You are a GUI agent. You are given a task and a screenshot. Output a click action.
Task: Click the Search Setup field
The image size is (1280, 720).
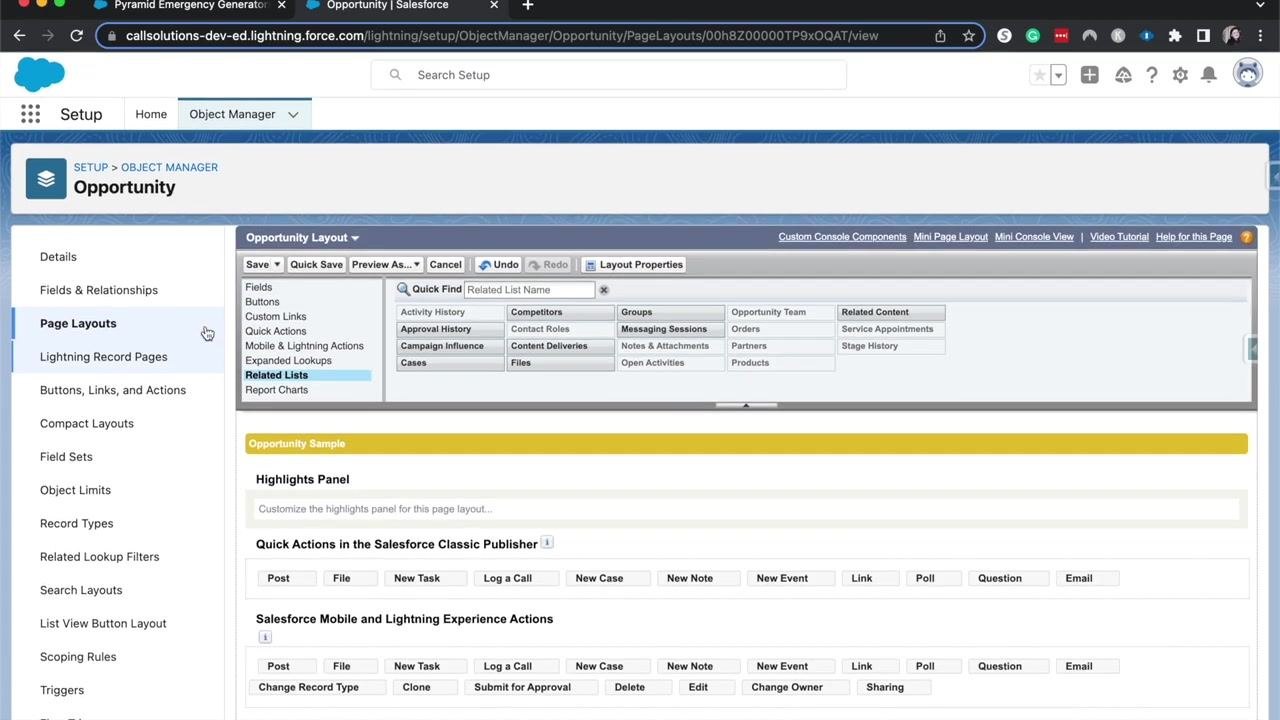pos(608,75)
